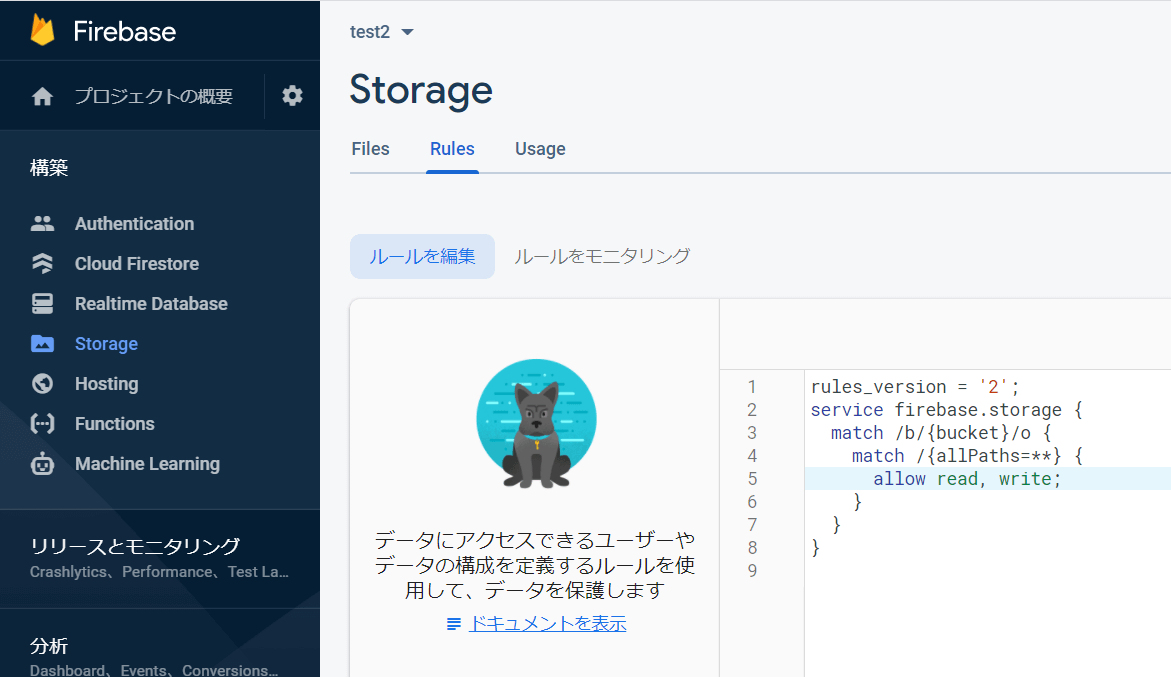
Task: Open Cloud Firestore in the sidebar
Action: tap(137, 263)
